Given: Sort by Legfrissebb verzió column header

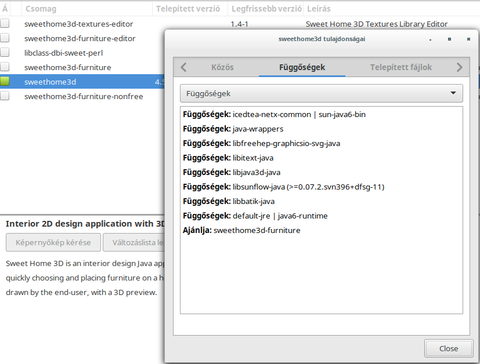Looking at the screenshot, I should 266,9.
